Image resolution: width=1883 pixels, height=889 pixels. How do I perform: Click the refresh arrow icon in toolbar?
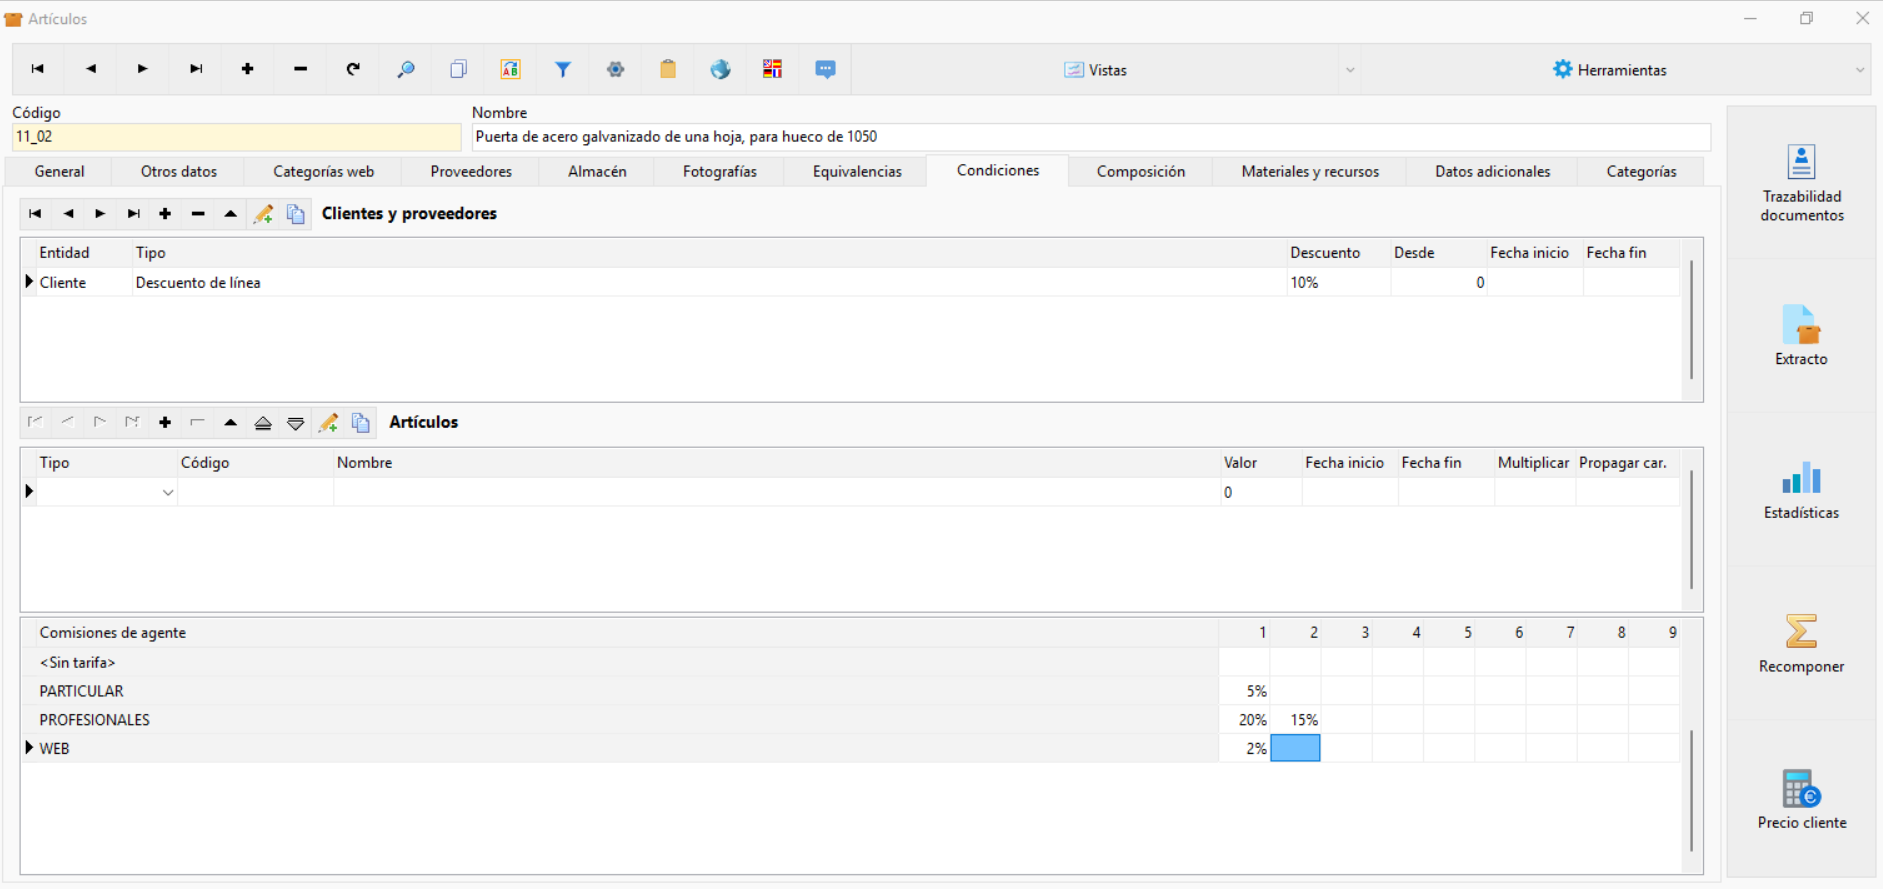point(353,69)
